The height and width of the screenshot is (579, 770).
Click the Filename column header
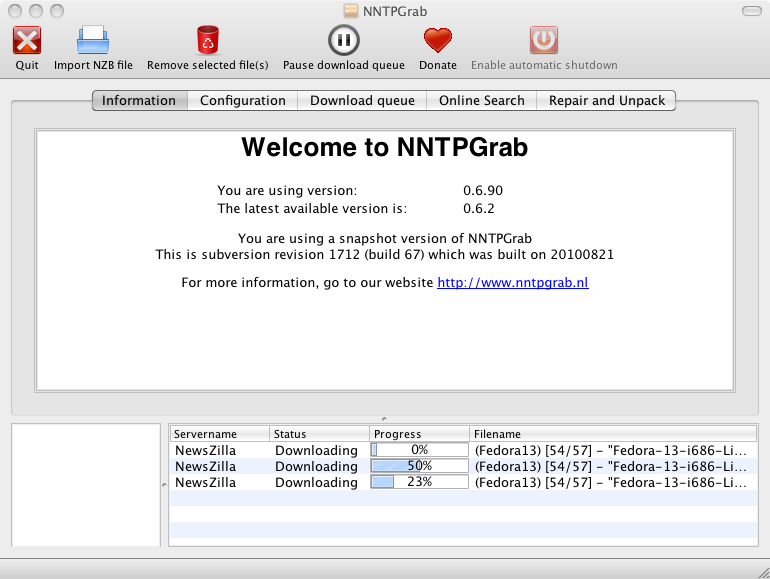tap(612, 434)
